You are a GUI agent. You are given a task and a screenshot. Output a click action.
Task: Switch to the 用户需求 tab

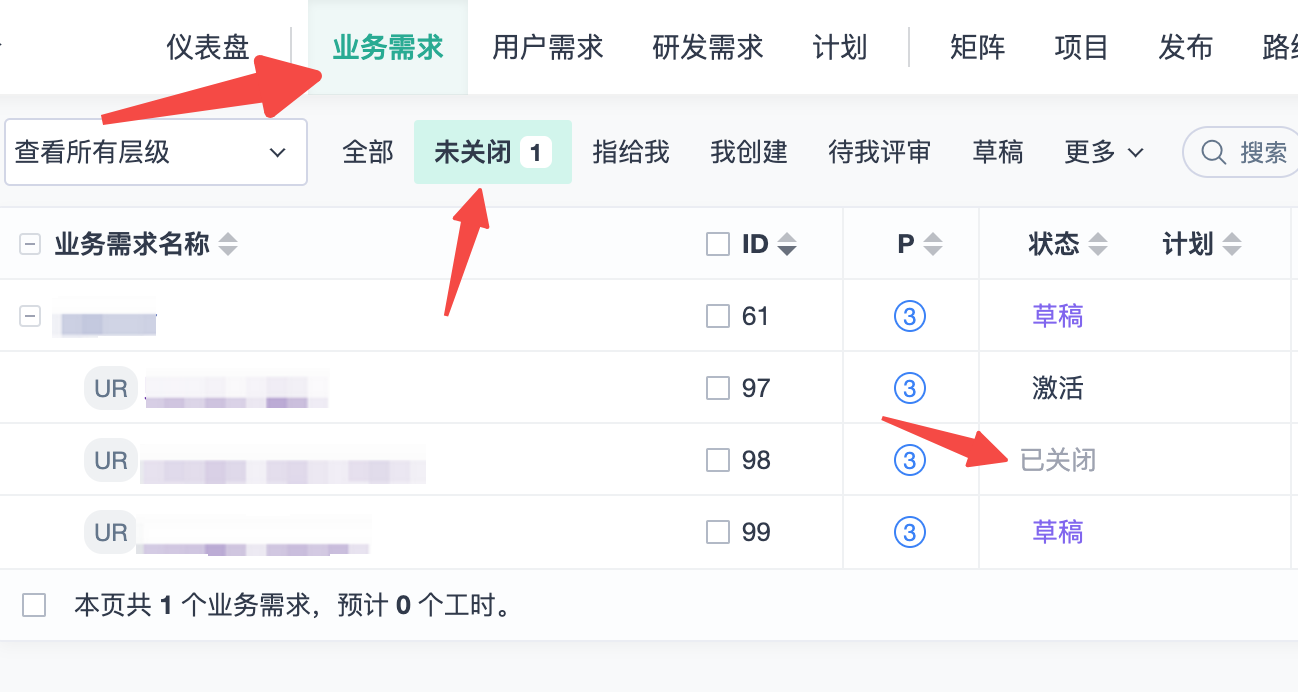(548, 47)
